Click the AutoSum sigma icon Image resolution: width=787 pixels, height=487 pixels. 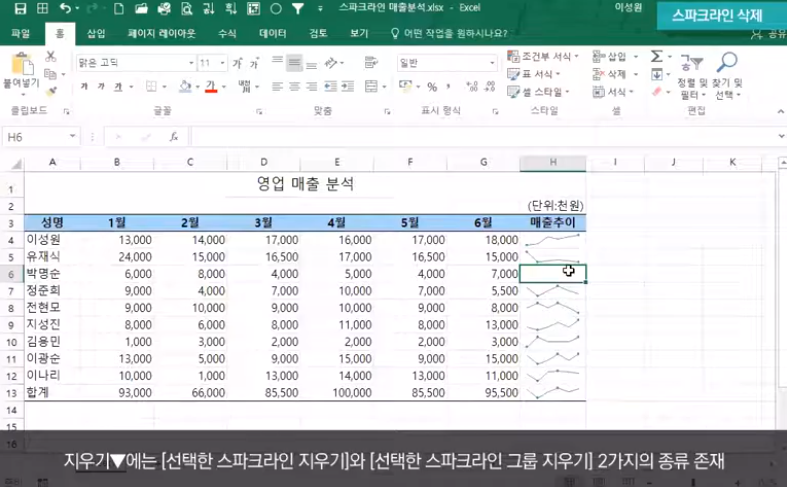click(657, 56)
